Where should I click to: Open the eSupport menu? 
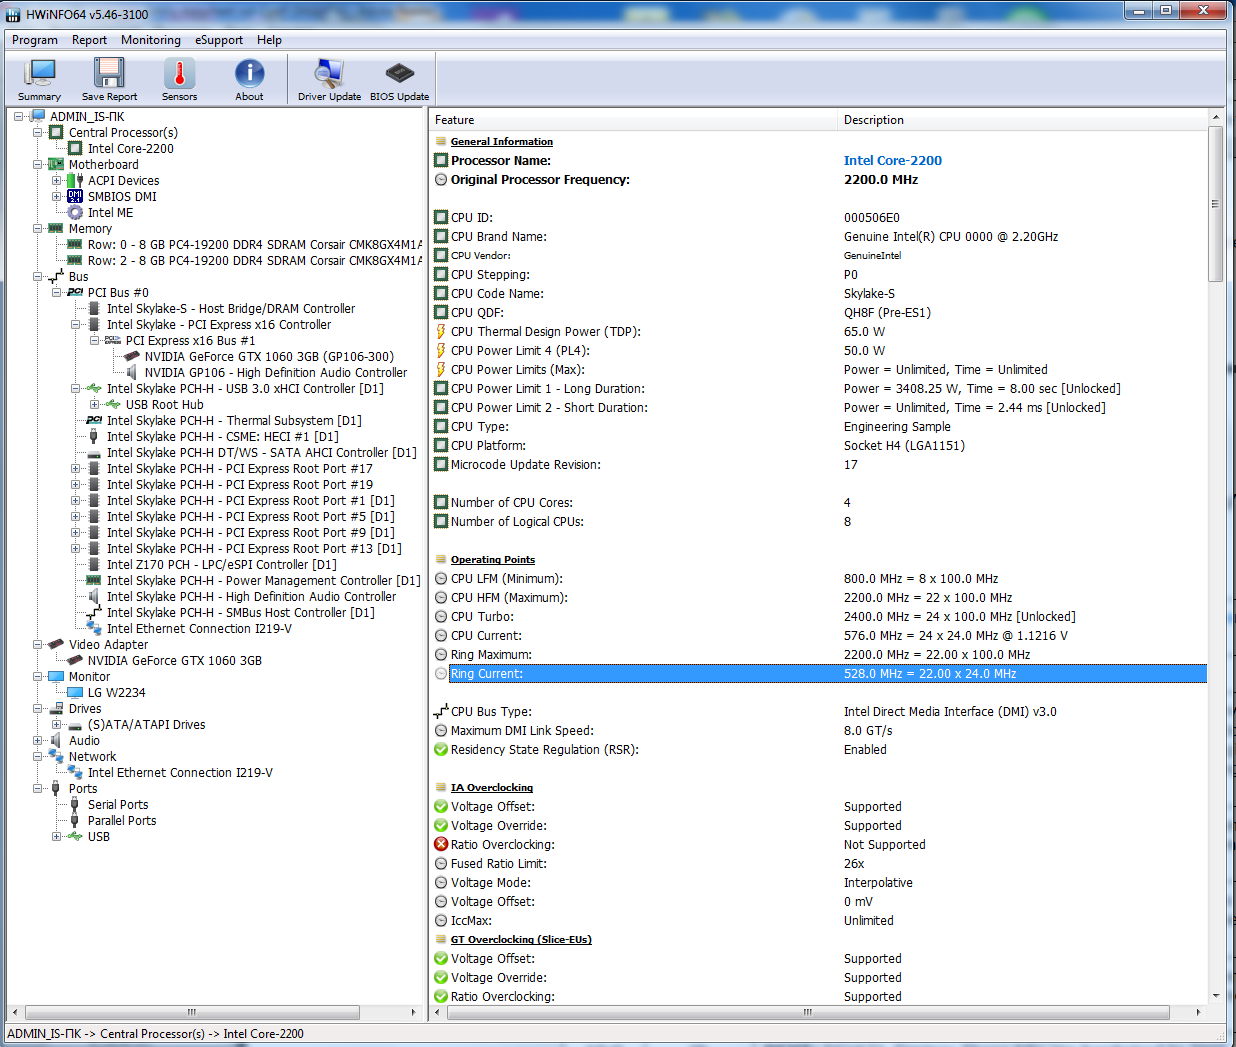(219, 40)
